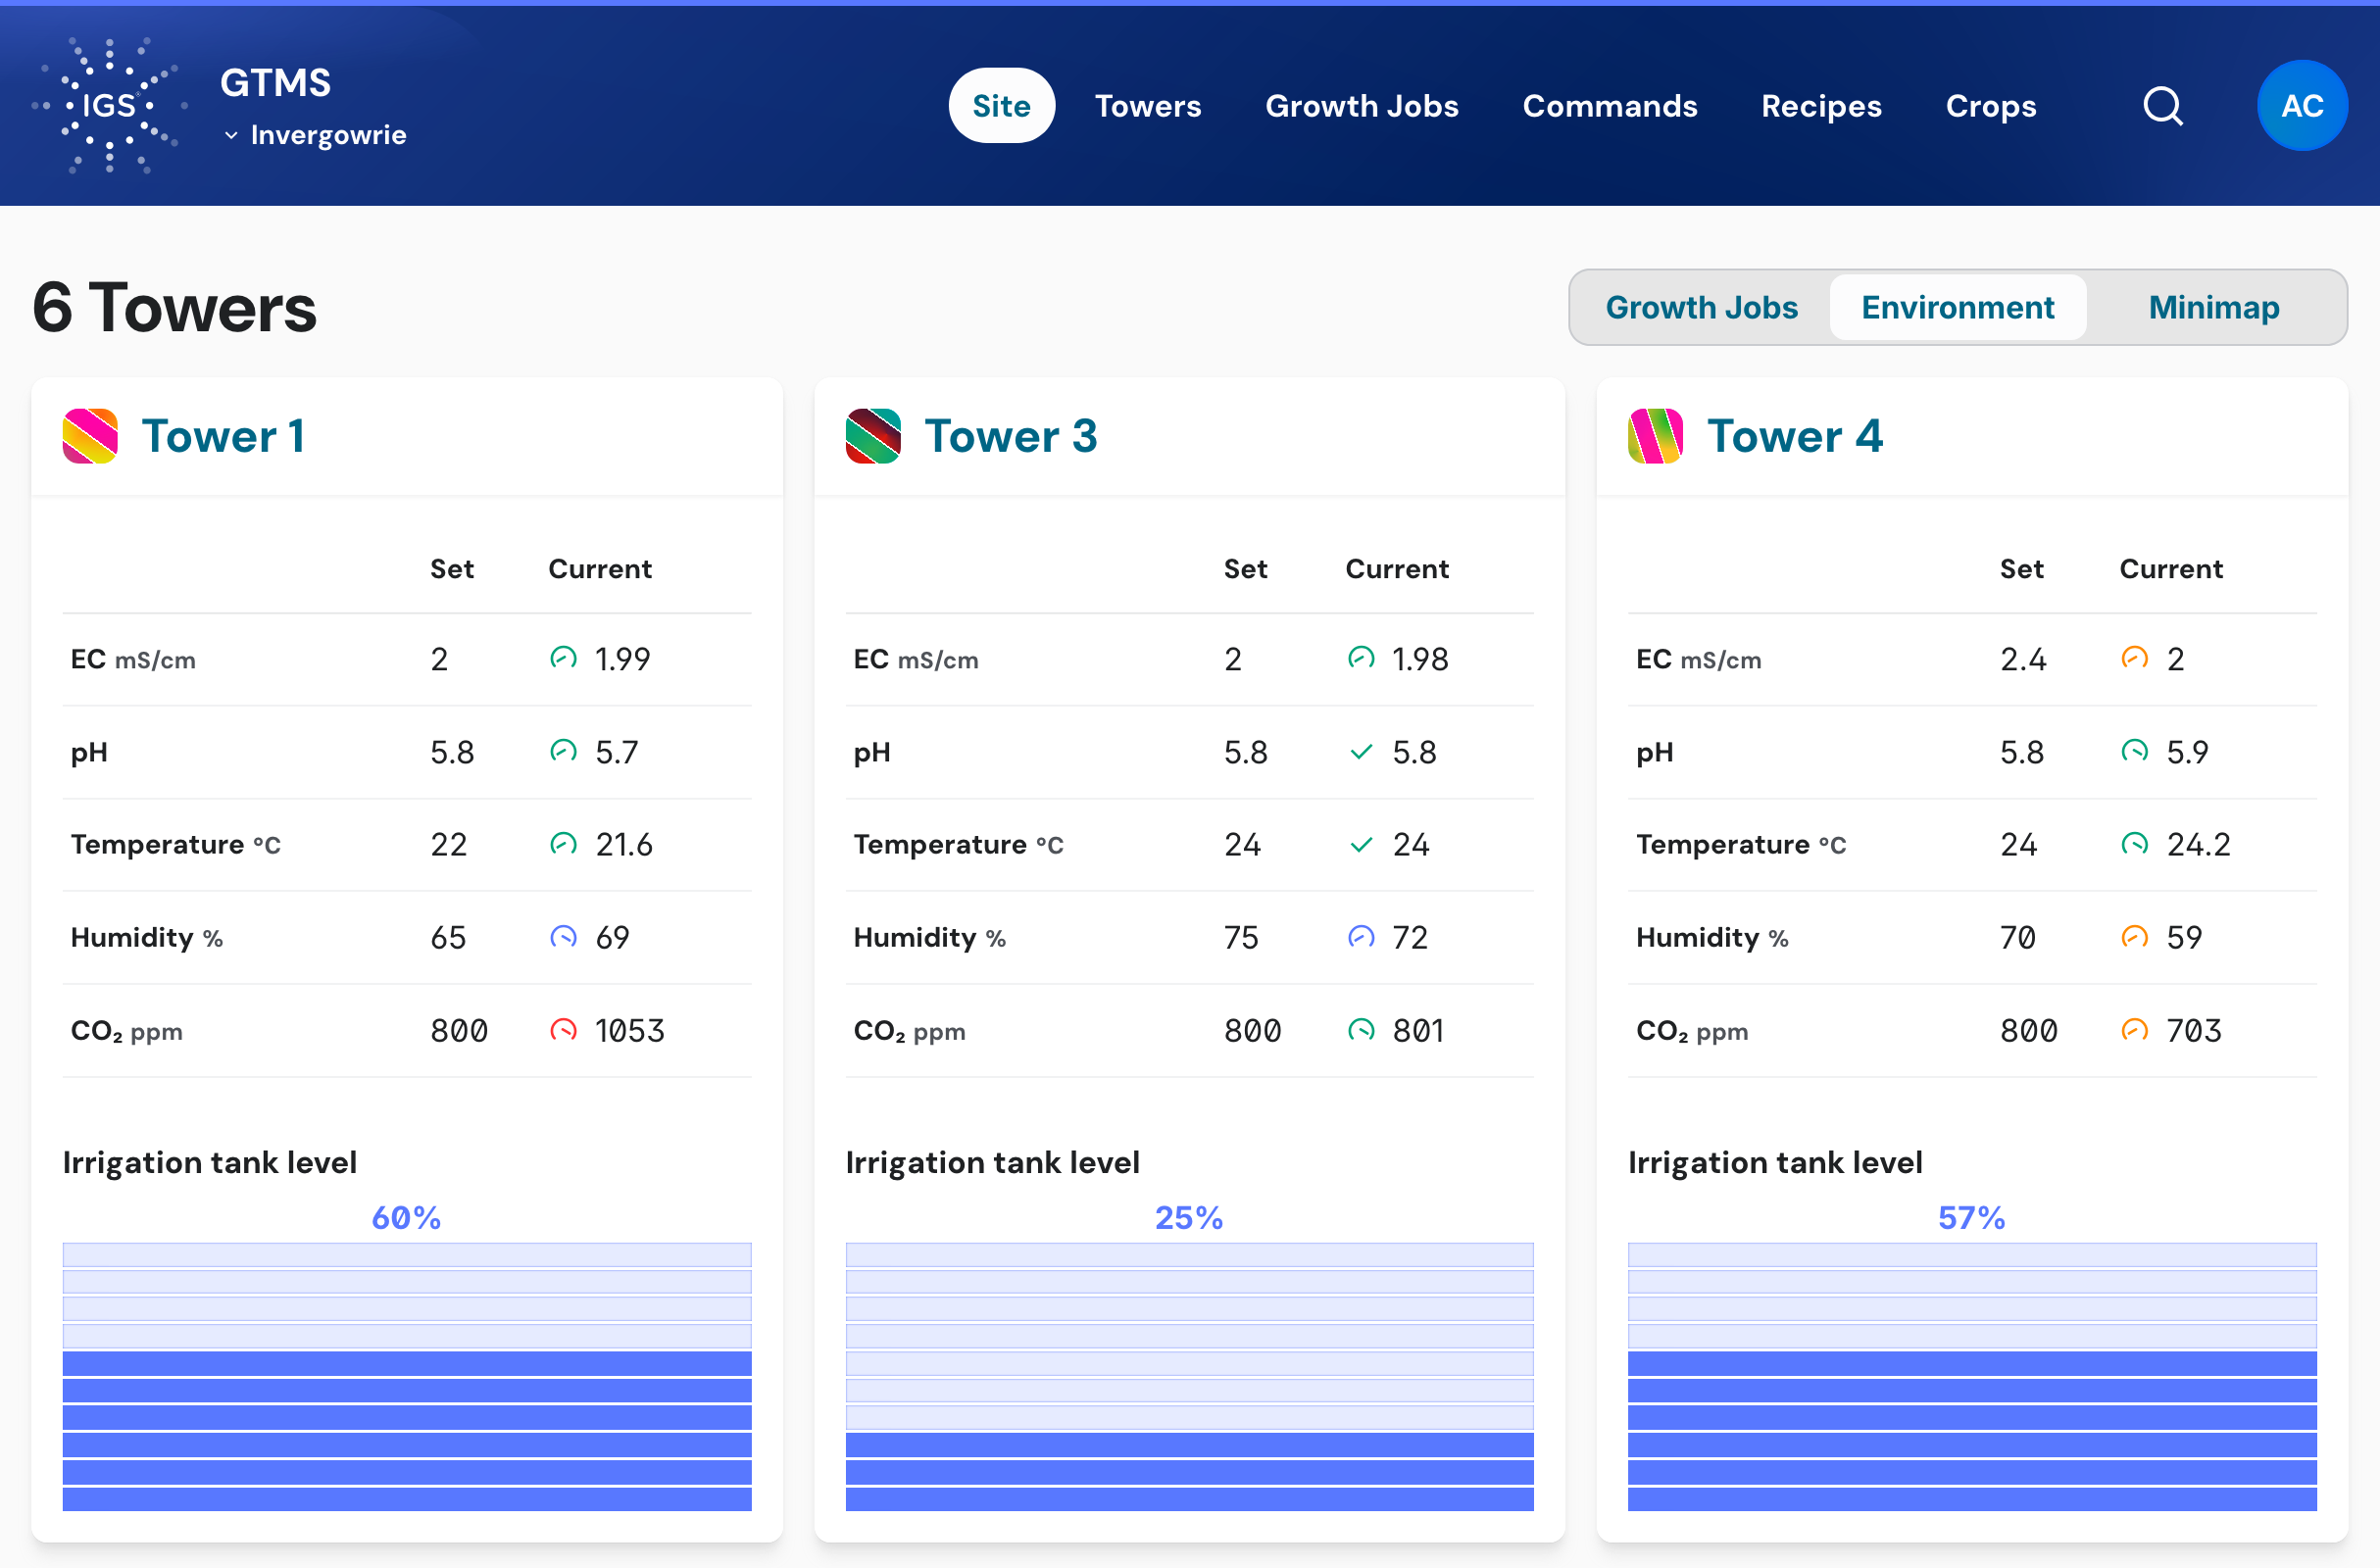Go to the Commands nav tab
This screenshot has height=1568, width=2380.
click(x=1610, y=106)
